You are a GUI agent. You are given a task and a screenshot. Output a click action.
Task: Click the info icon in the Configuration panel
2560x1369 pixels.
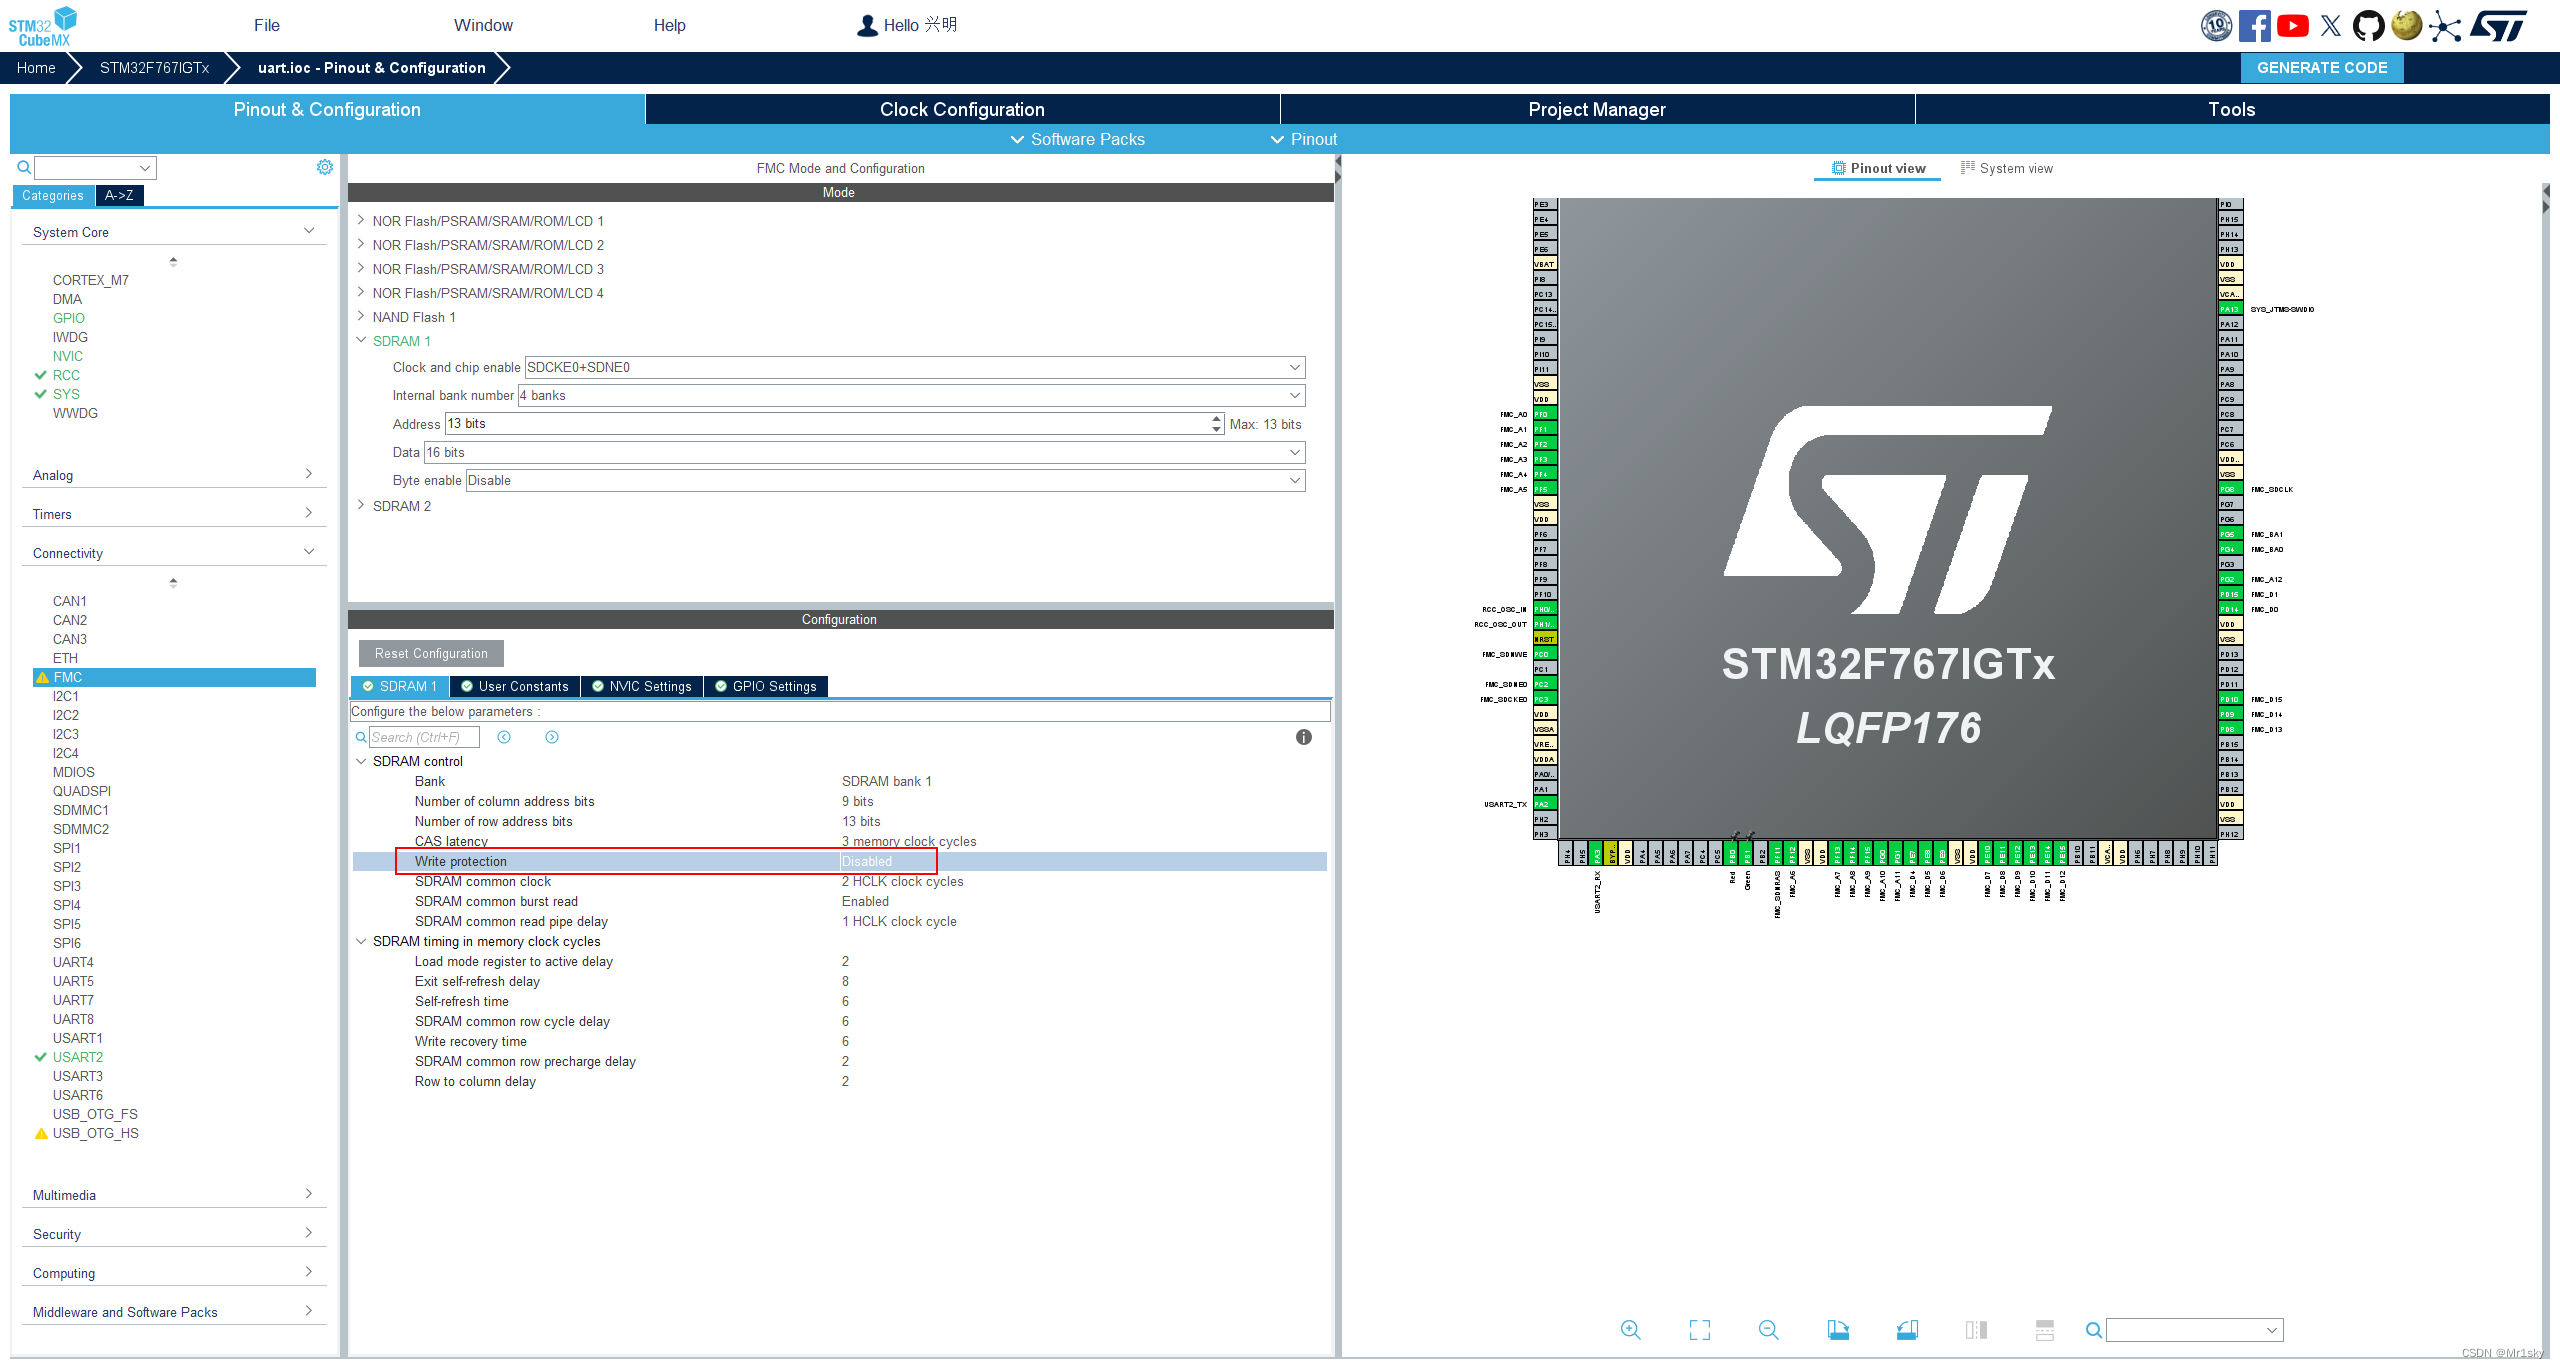[1303, 737]
